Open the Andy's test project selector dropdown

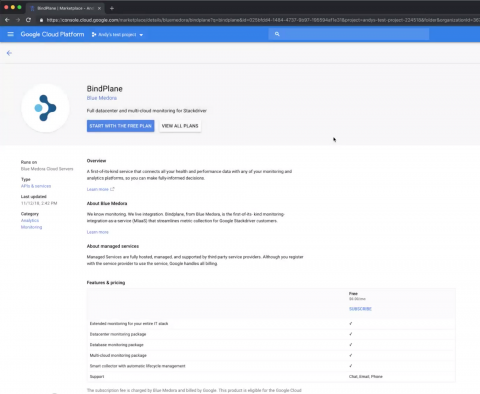[117, 35]
